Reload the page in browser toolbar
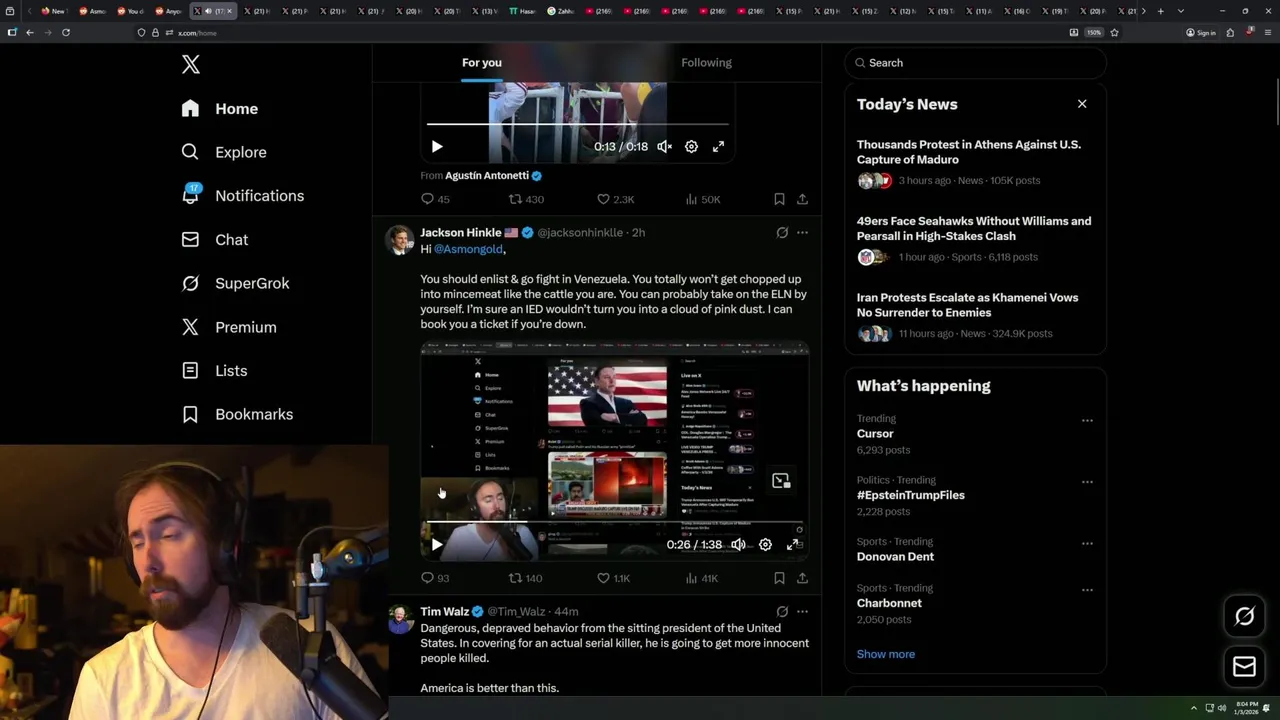Image resolution: width=1280 pixels, height=720 pixels. pos(66,32)
